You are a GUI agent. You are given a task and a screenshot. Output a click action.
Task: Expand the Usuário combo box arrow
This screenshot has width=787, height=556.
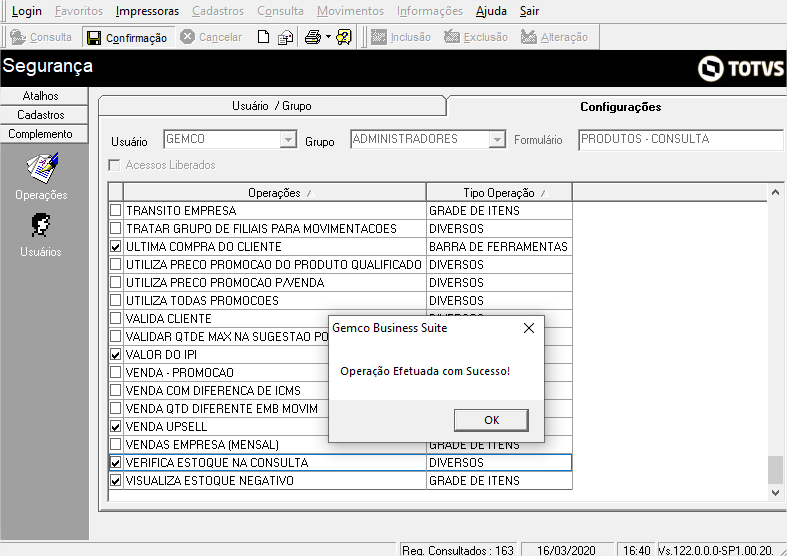(288, 139)
